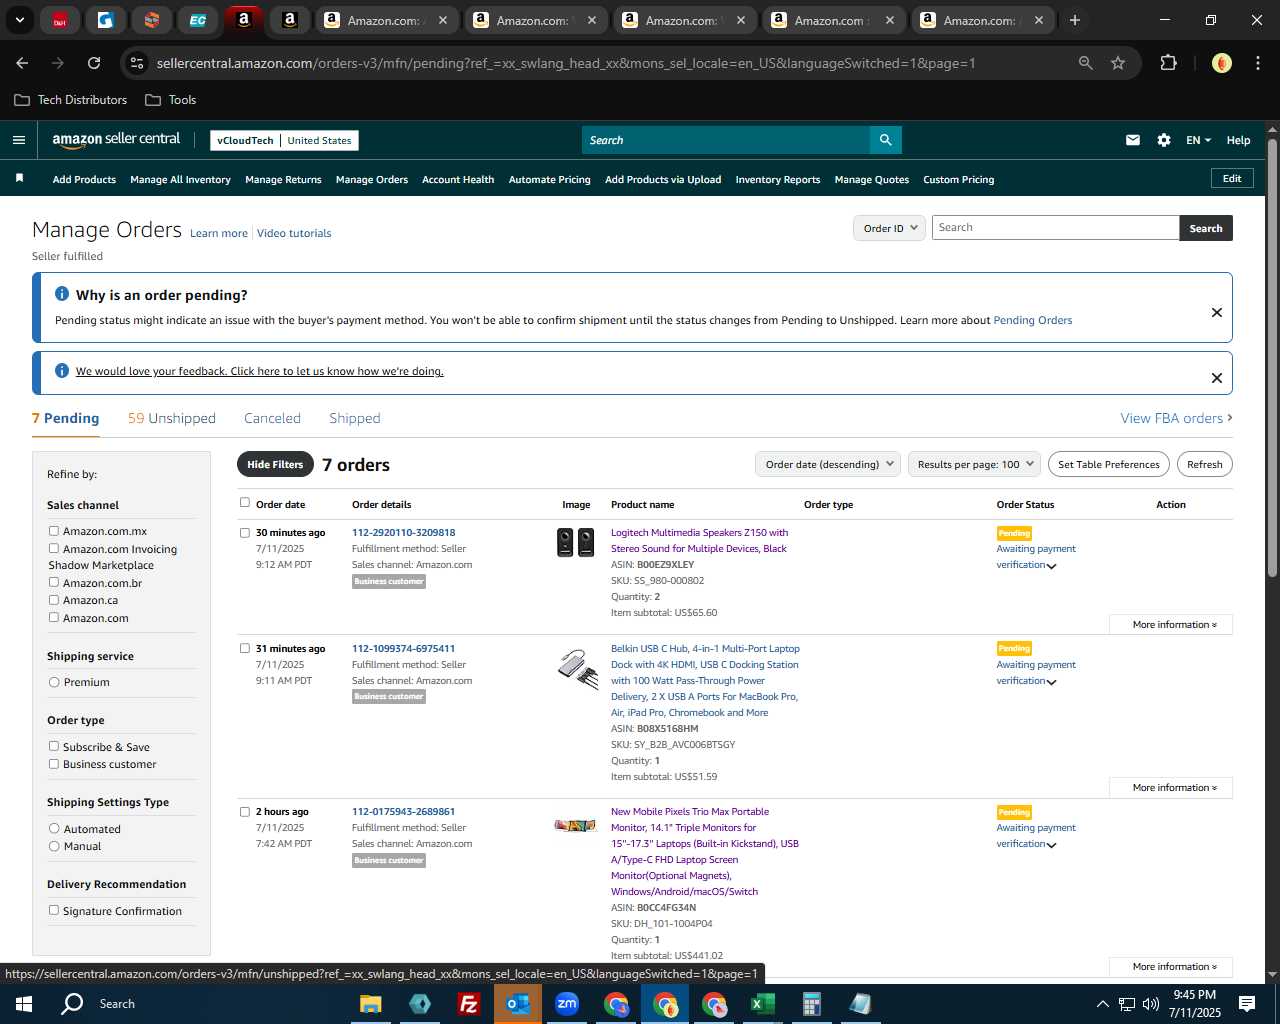
Task: Open the mail messages icon
Action: click(1133, 140)
